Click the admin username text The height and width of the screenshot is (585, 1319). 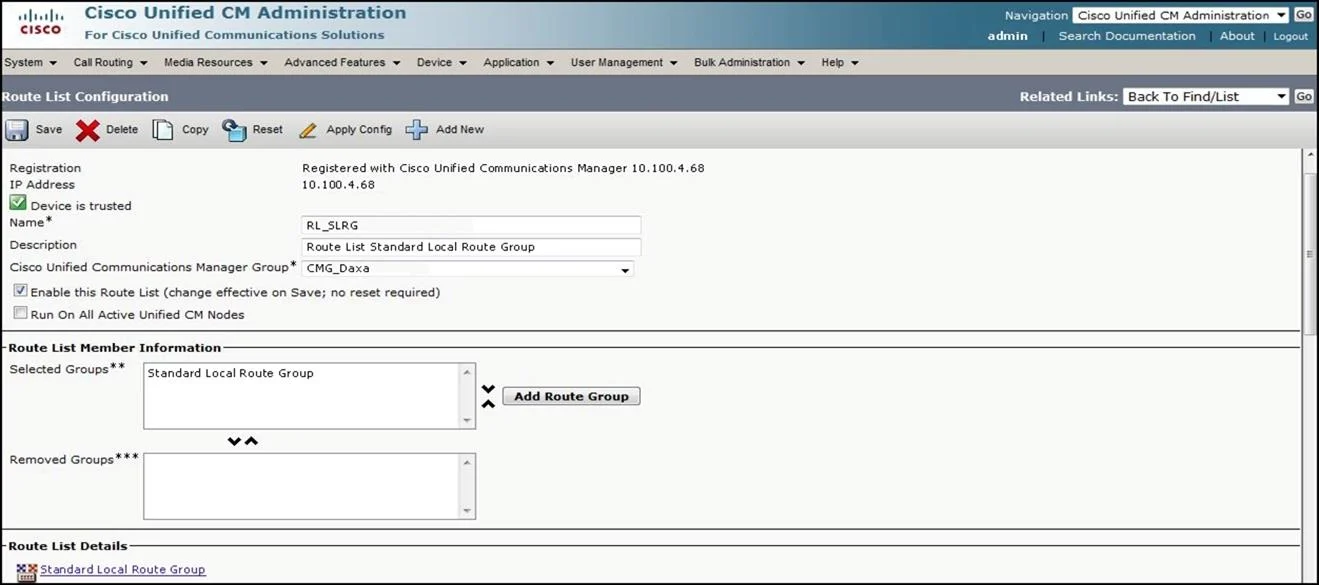point(1007,36)
